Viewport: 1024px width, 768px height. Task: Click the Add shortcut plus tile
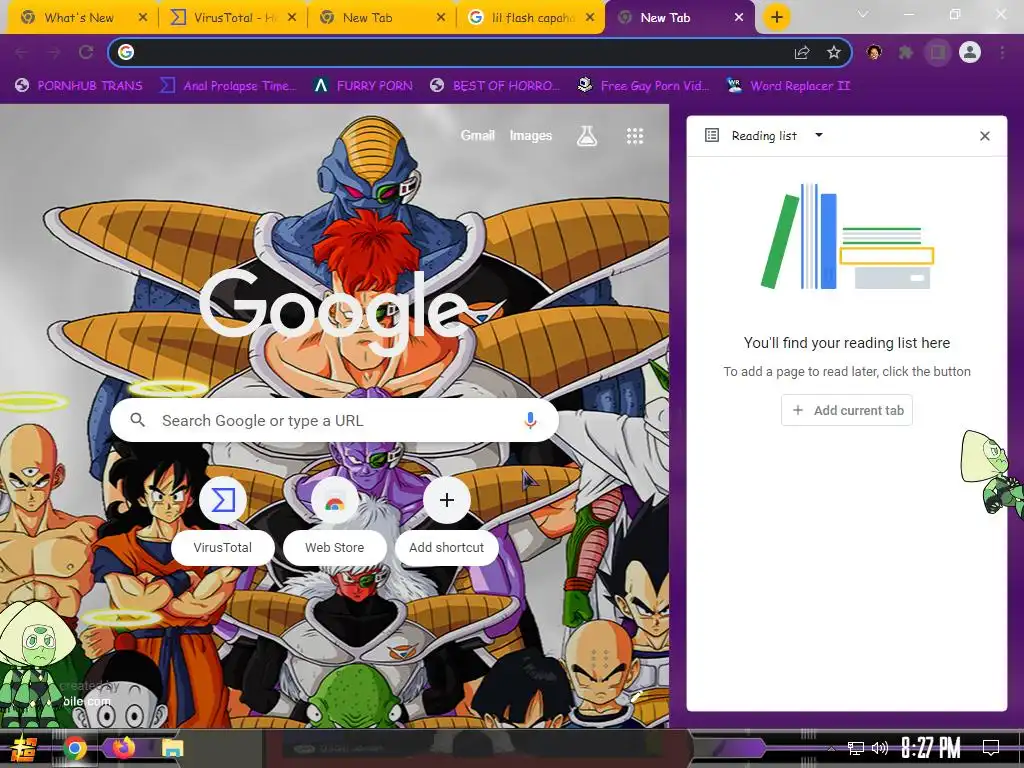(447, 520)
